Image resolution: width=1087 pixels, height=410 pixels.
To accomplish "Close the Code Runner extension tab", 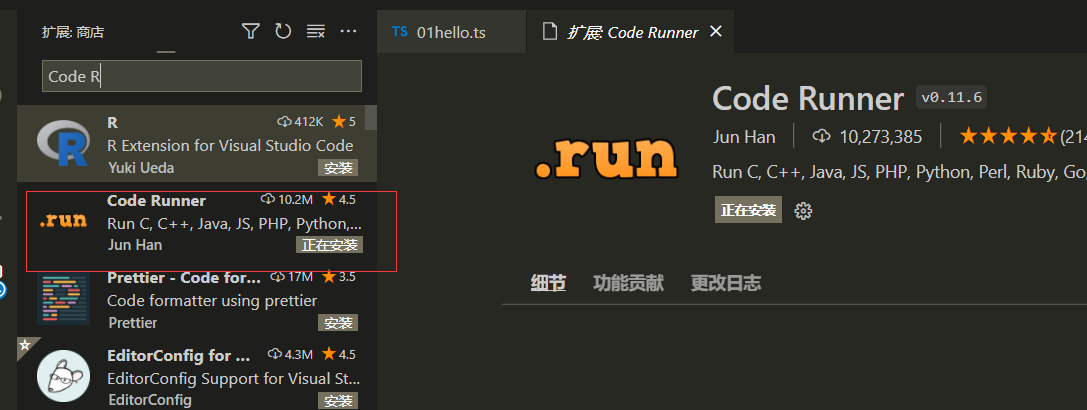I will 717,31.
